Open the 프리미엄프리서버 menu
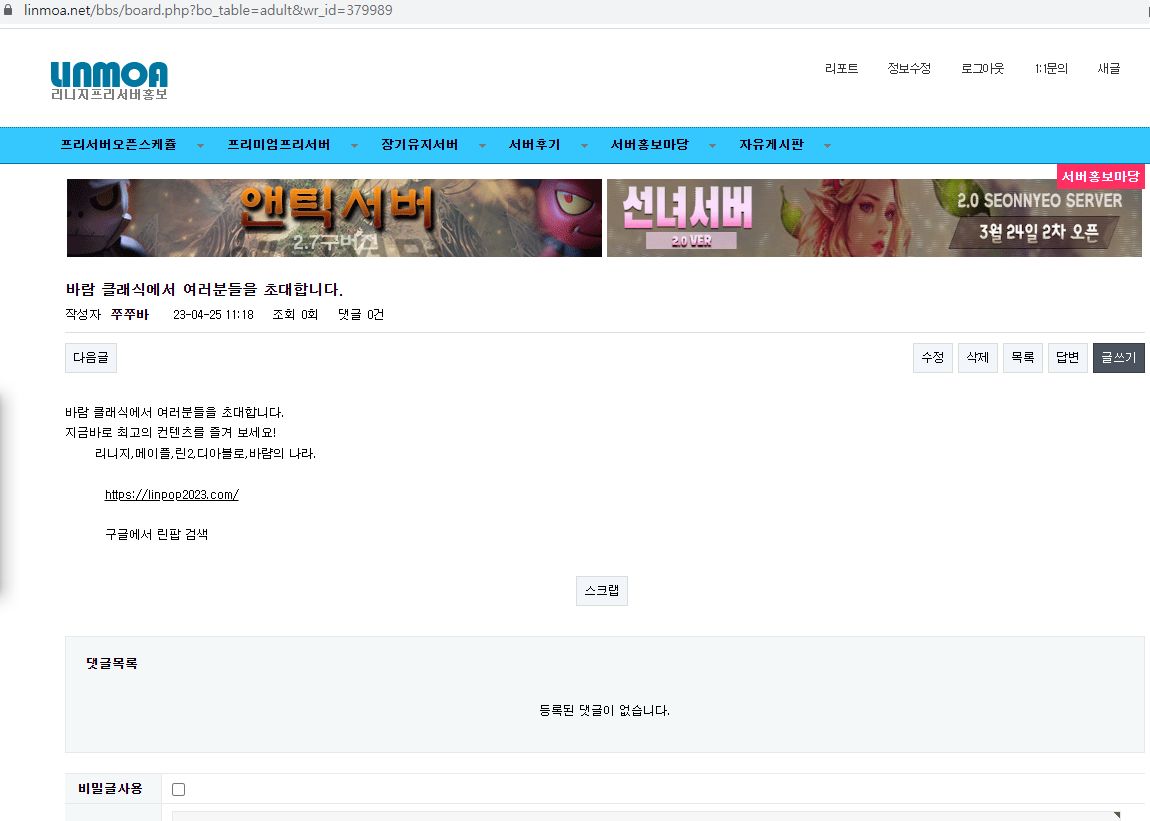Image resolution: width=1150 pixels, height=821 pixels. (x=279, y=145)
